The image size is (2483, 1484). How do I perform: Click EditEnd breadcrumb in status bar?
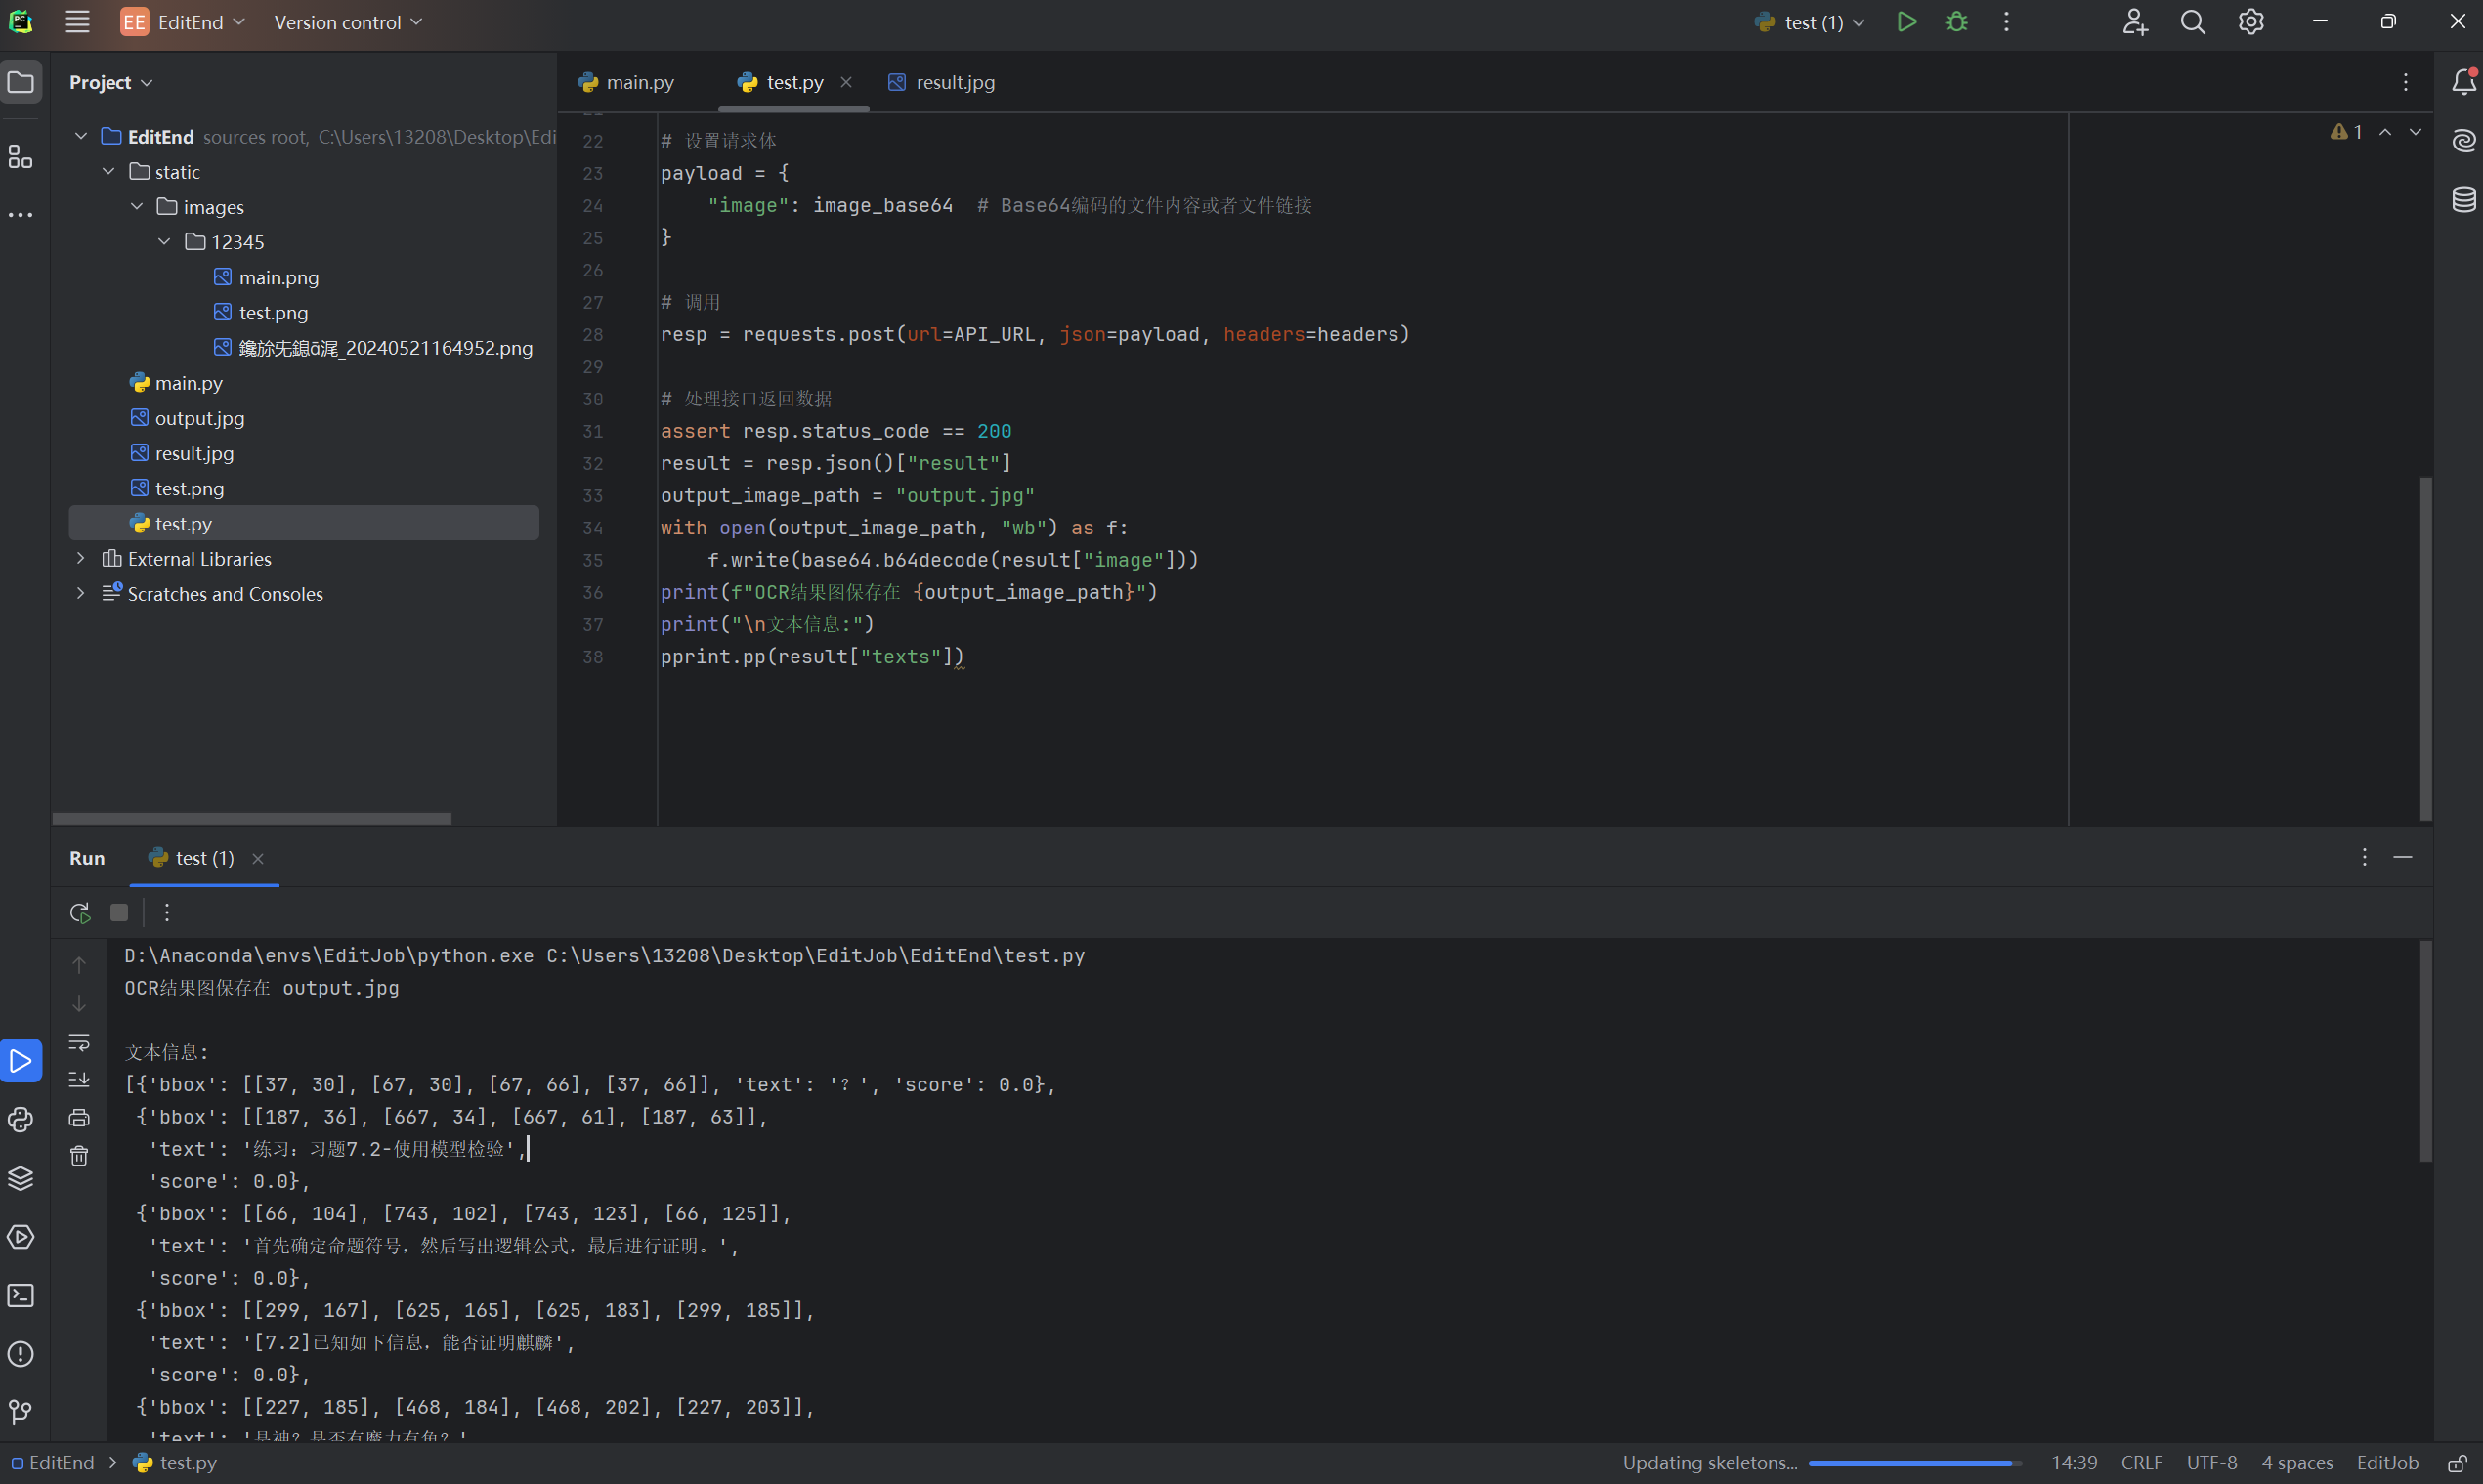point(53,1463)
